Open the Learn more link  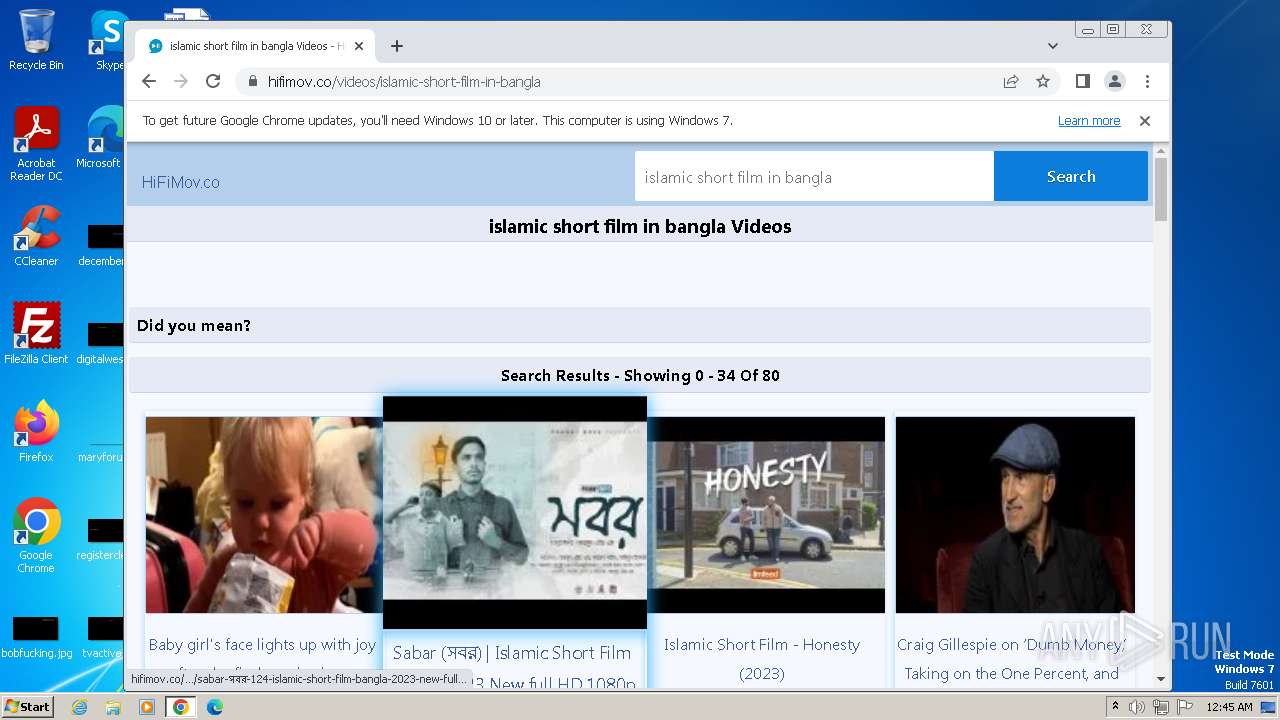(x=1089, y=121)
